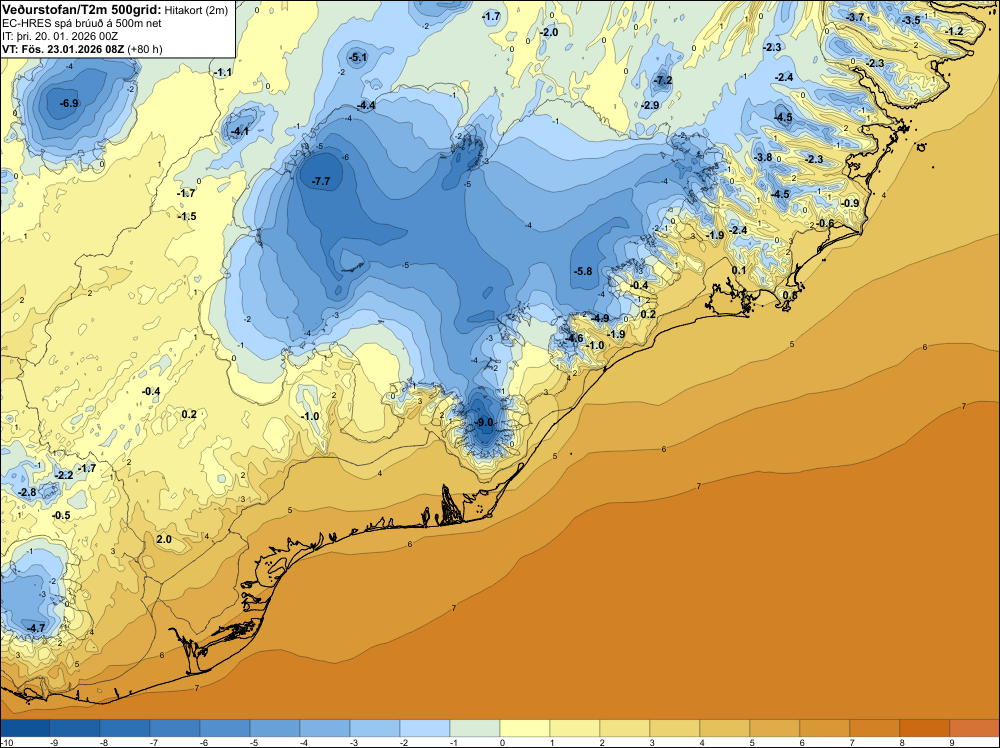Select the -2.0 temperature label near top
This screenshot has width=1000, height=748.
pos(548,33)
